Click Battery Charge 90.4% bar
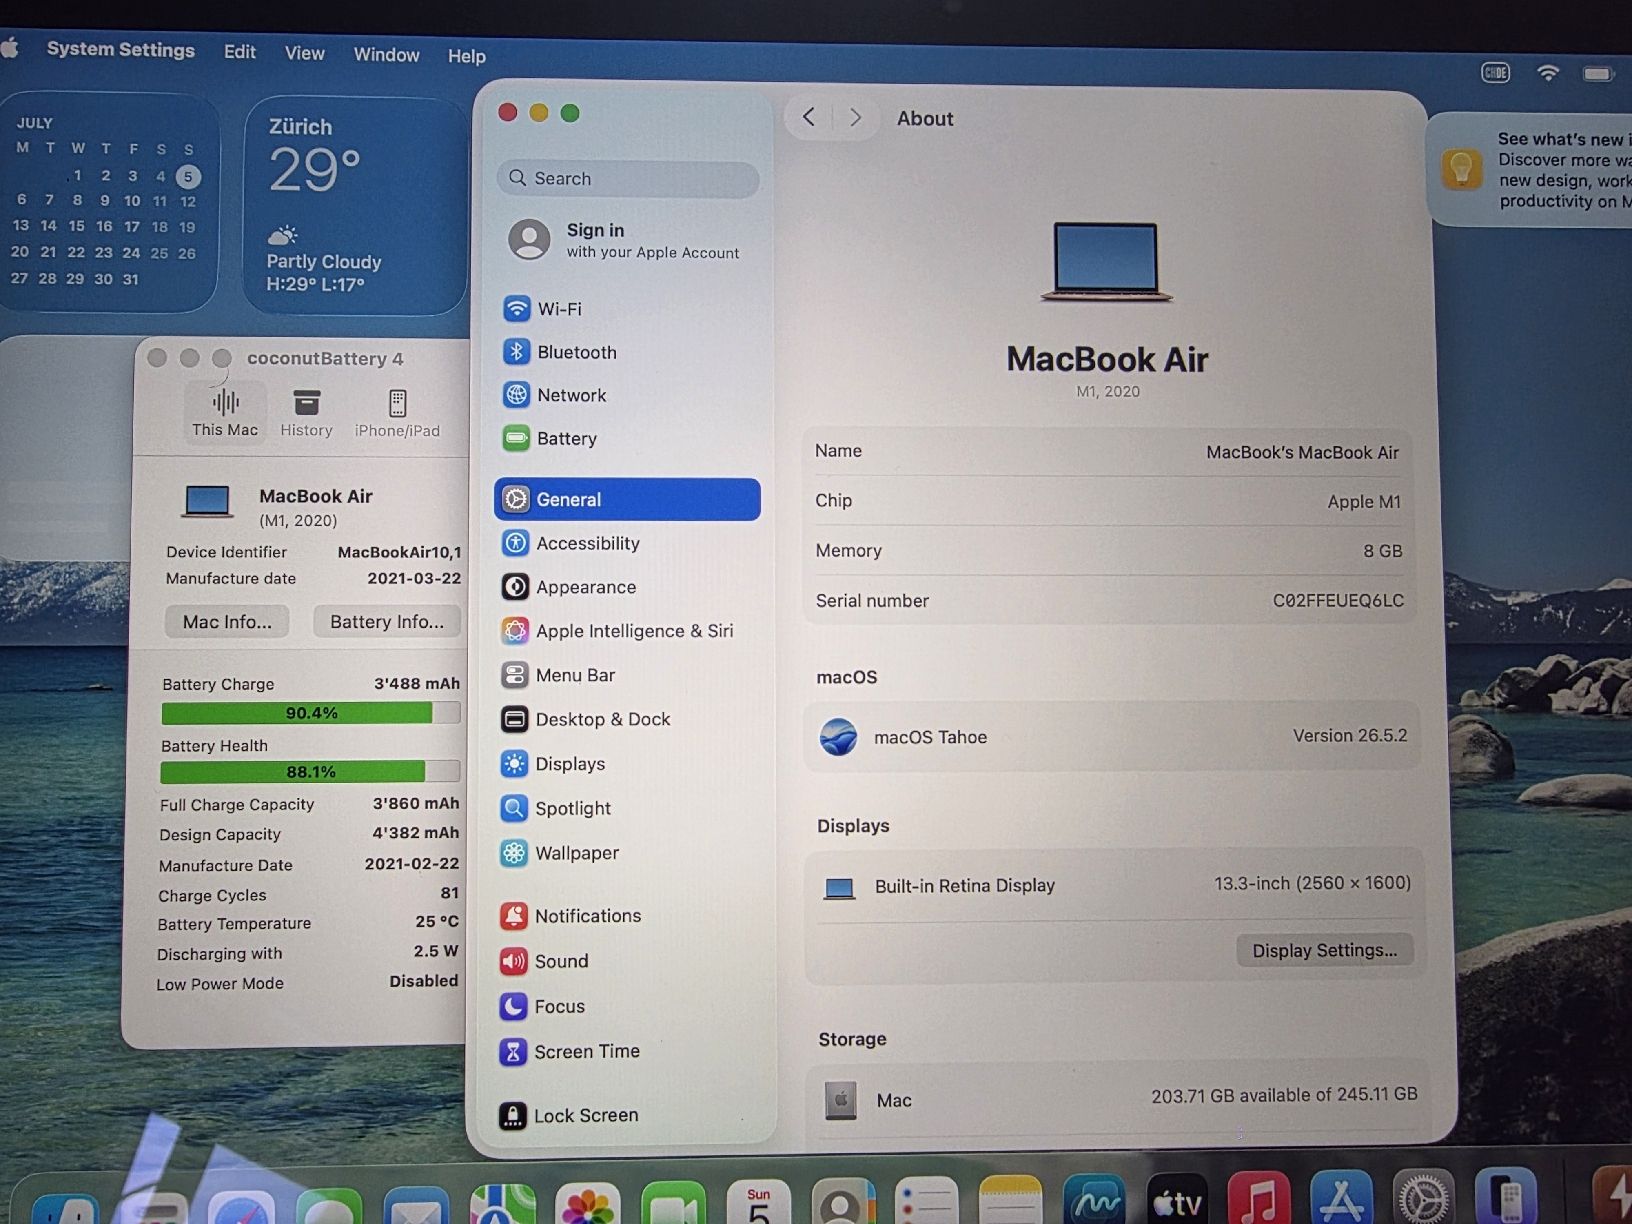Screen dimensions: 1632x1224 click(311, 713)
